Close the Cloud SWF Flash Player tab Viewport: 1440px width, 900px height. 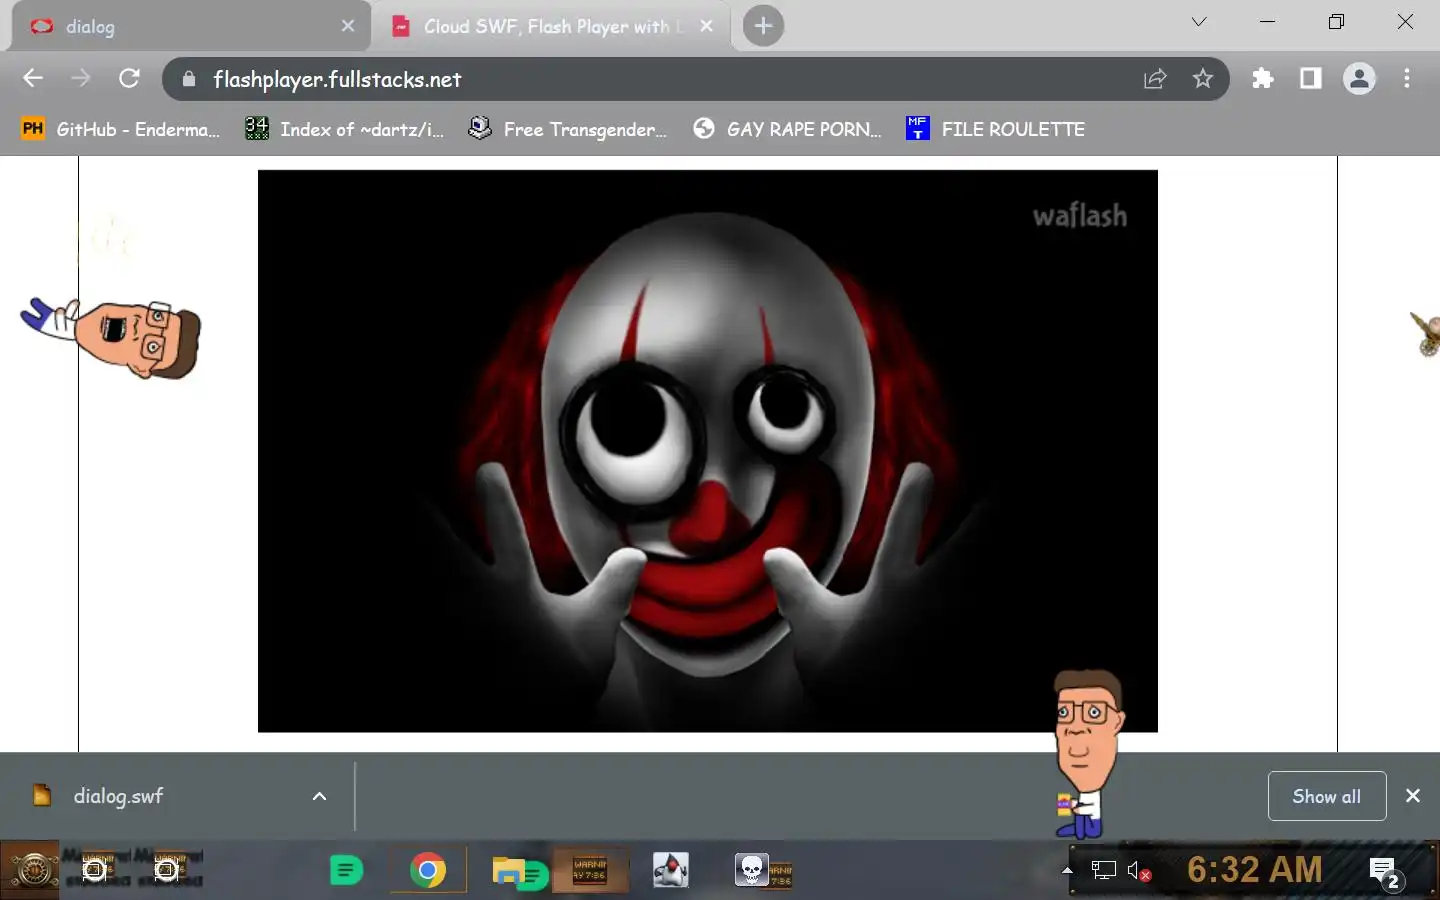click(x=706, y=26)
